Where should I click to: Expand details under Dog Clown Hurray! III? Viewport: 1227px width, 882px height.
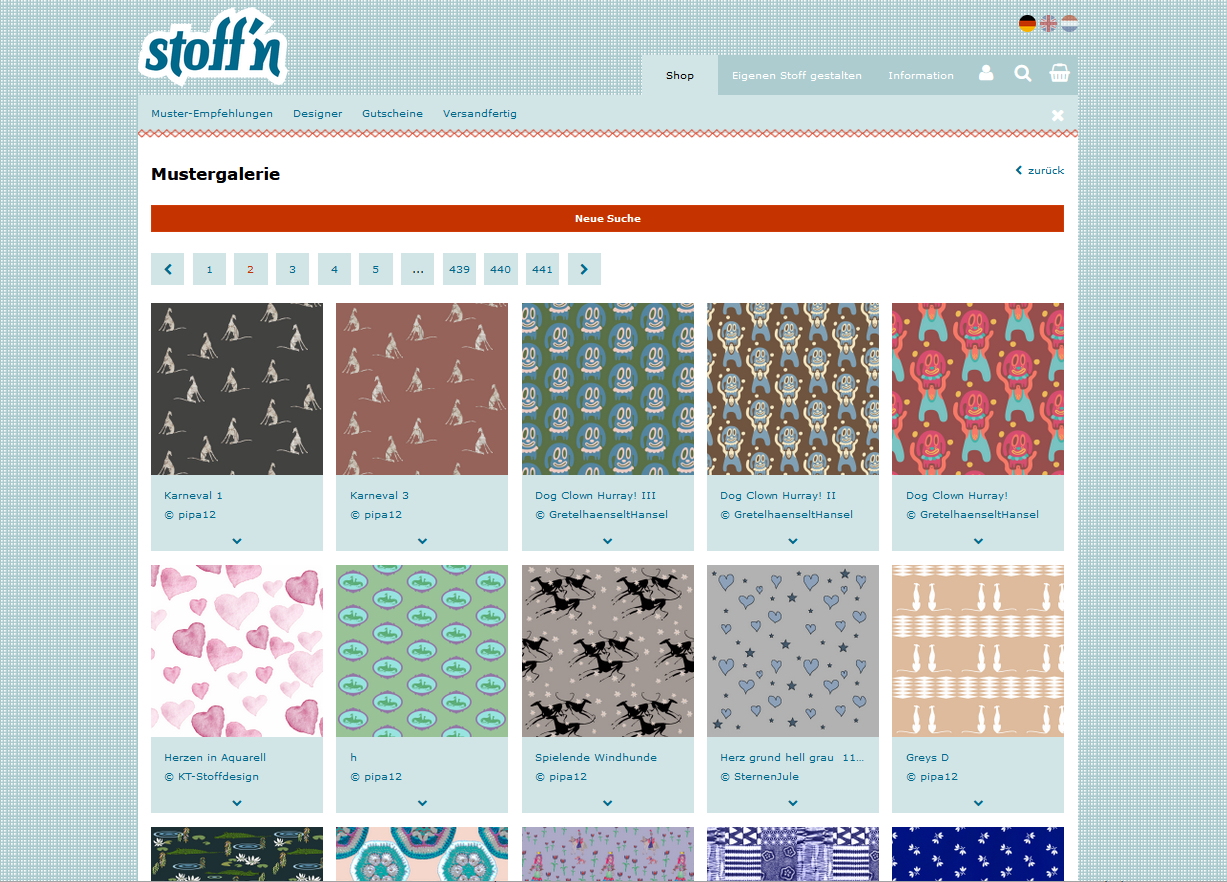pos(607,541)
